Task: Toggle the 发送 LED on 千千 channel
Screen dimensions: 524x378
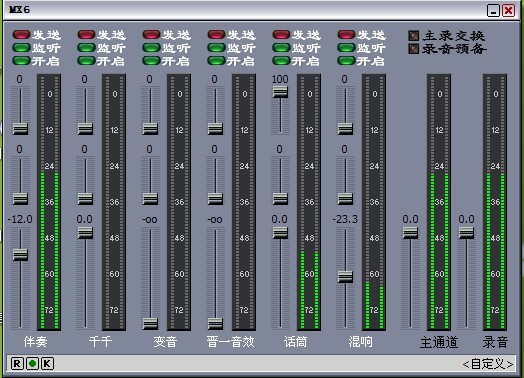Action: point(87,35)
